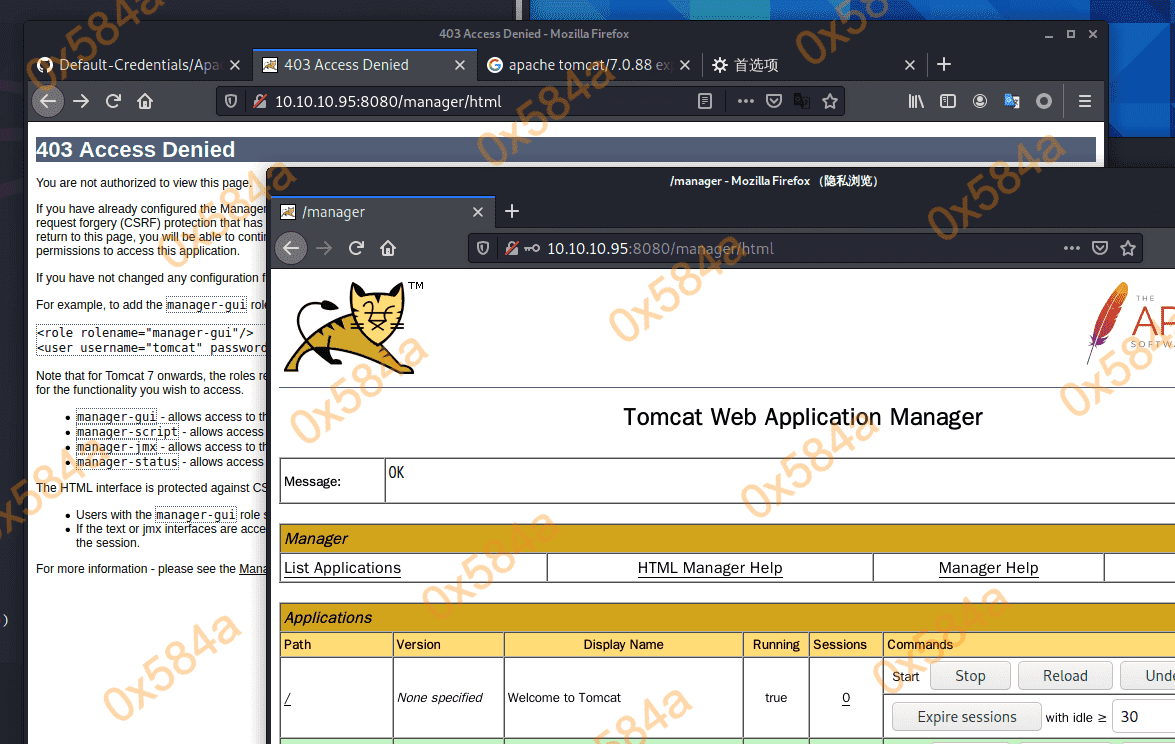Click the saved-login key icon in address bar
Screen dimensions: 1175x744
(530, 248)
